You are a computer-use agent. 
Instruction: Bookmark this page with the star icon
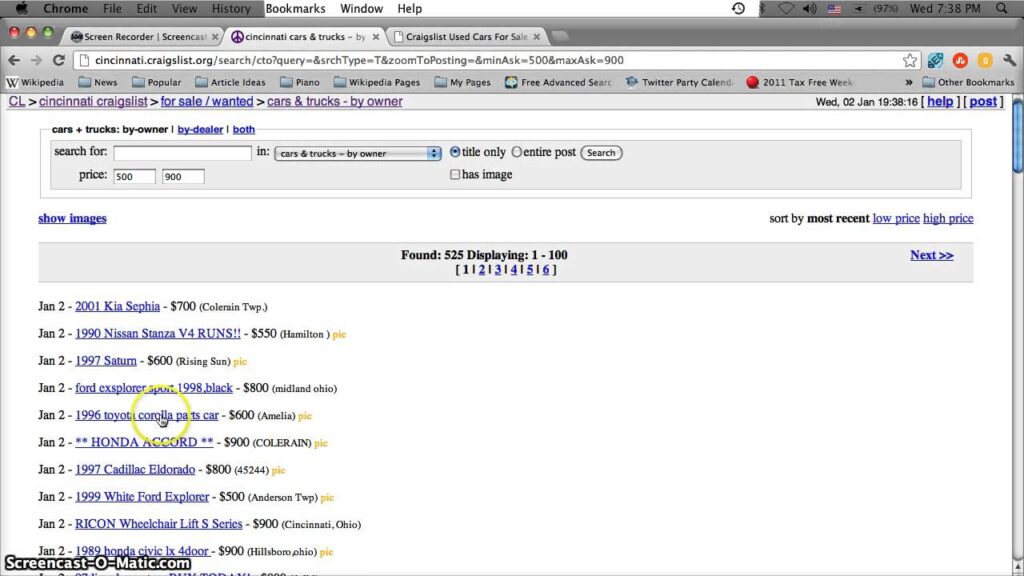pyautogui.click(x=910, y=60)
